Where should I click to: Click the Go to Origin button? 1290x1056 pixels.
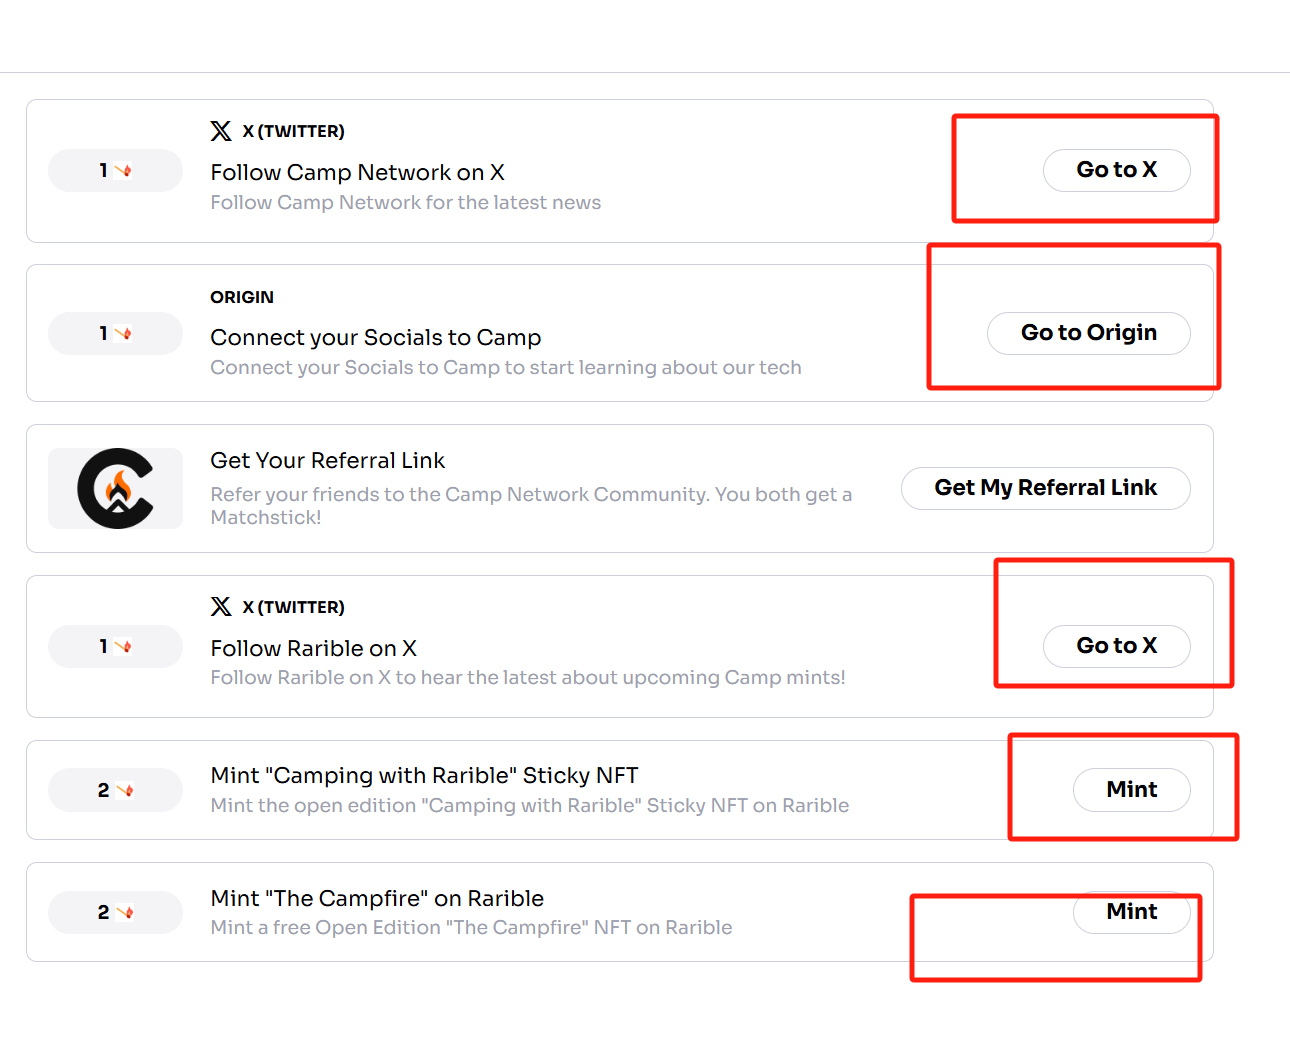pyautogui.click(x=1089, y=333)
